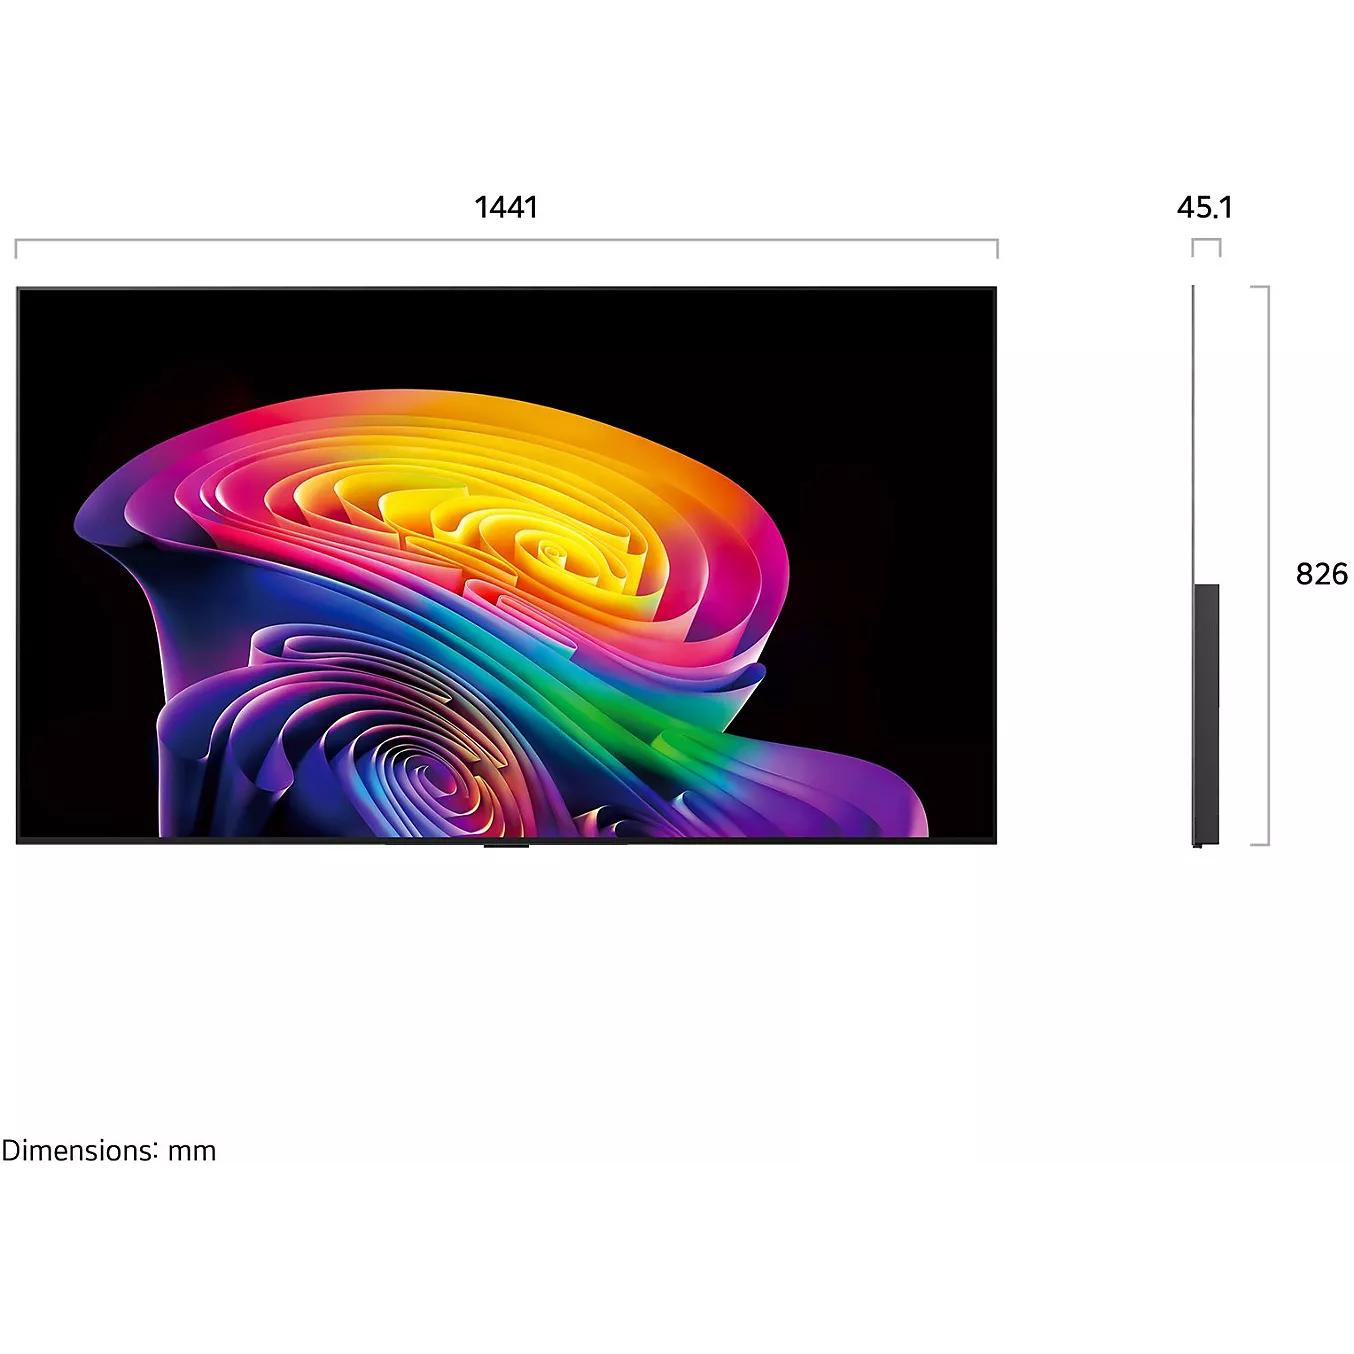
Task: Click the front view TV image
Action: point(506,566)
